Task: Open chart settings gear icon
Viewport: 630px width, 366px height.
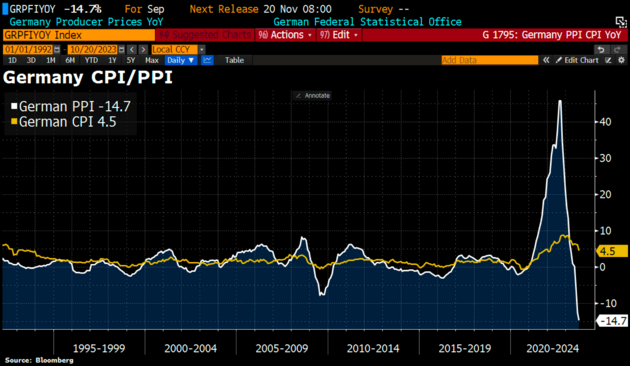Action: (x=621, y=60)
